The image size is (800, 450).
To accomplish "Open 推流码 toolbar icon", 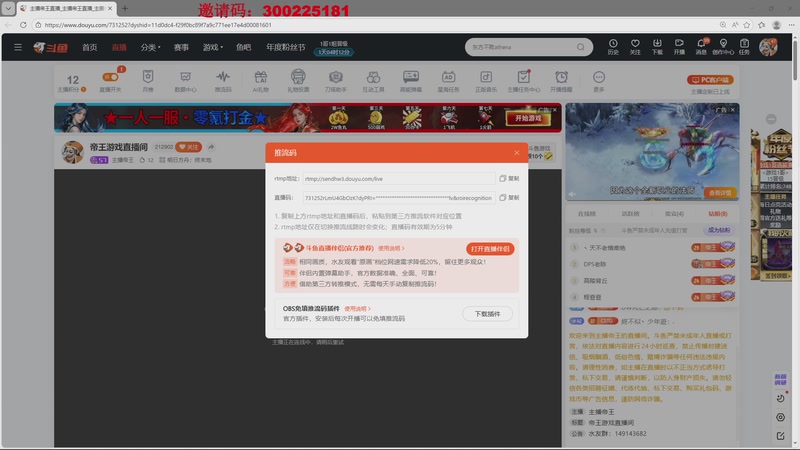I will [x=223, y=81].
